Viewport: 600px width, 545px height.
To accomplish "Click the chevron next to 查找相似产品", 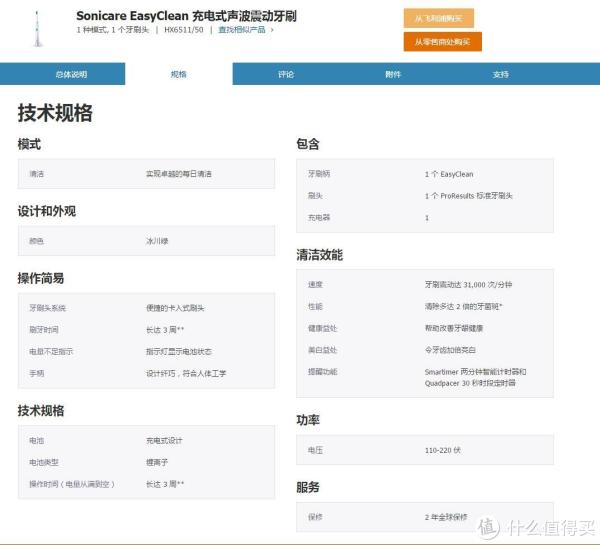I will click(x=272, y=30).
